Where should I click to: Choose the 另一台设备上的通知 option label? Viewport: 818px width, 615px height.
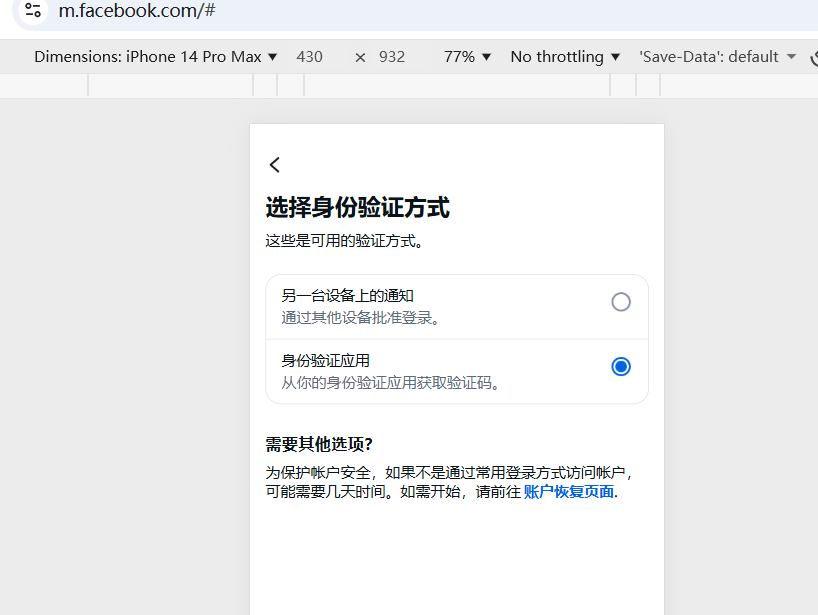[347, 296]
